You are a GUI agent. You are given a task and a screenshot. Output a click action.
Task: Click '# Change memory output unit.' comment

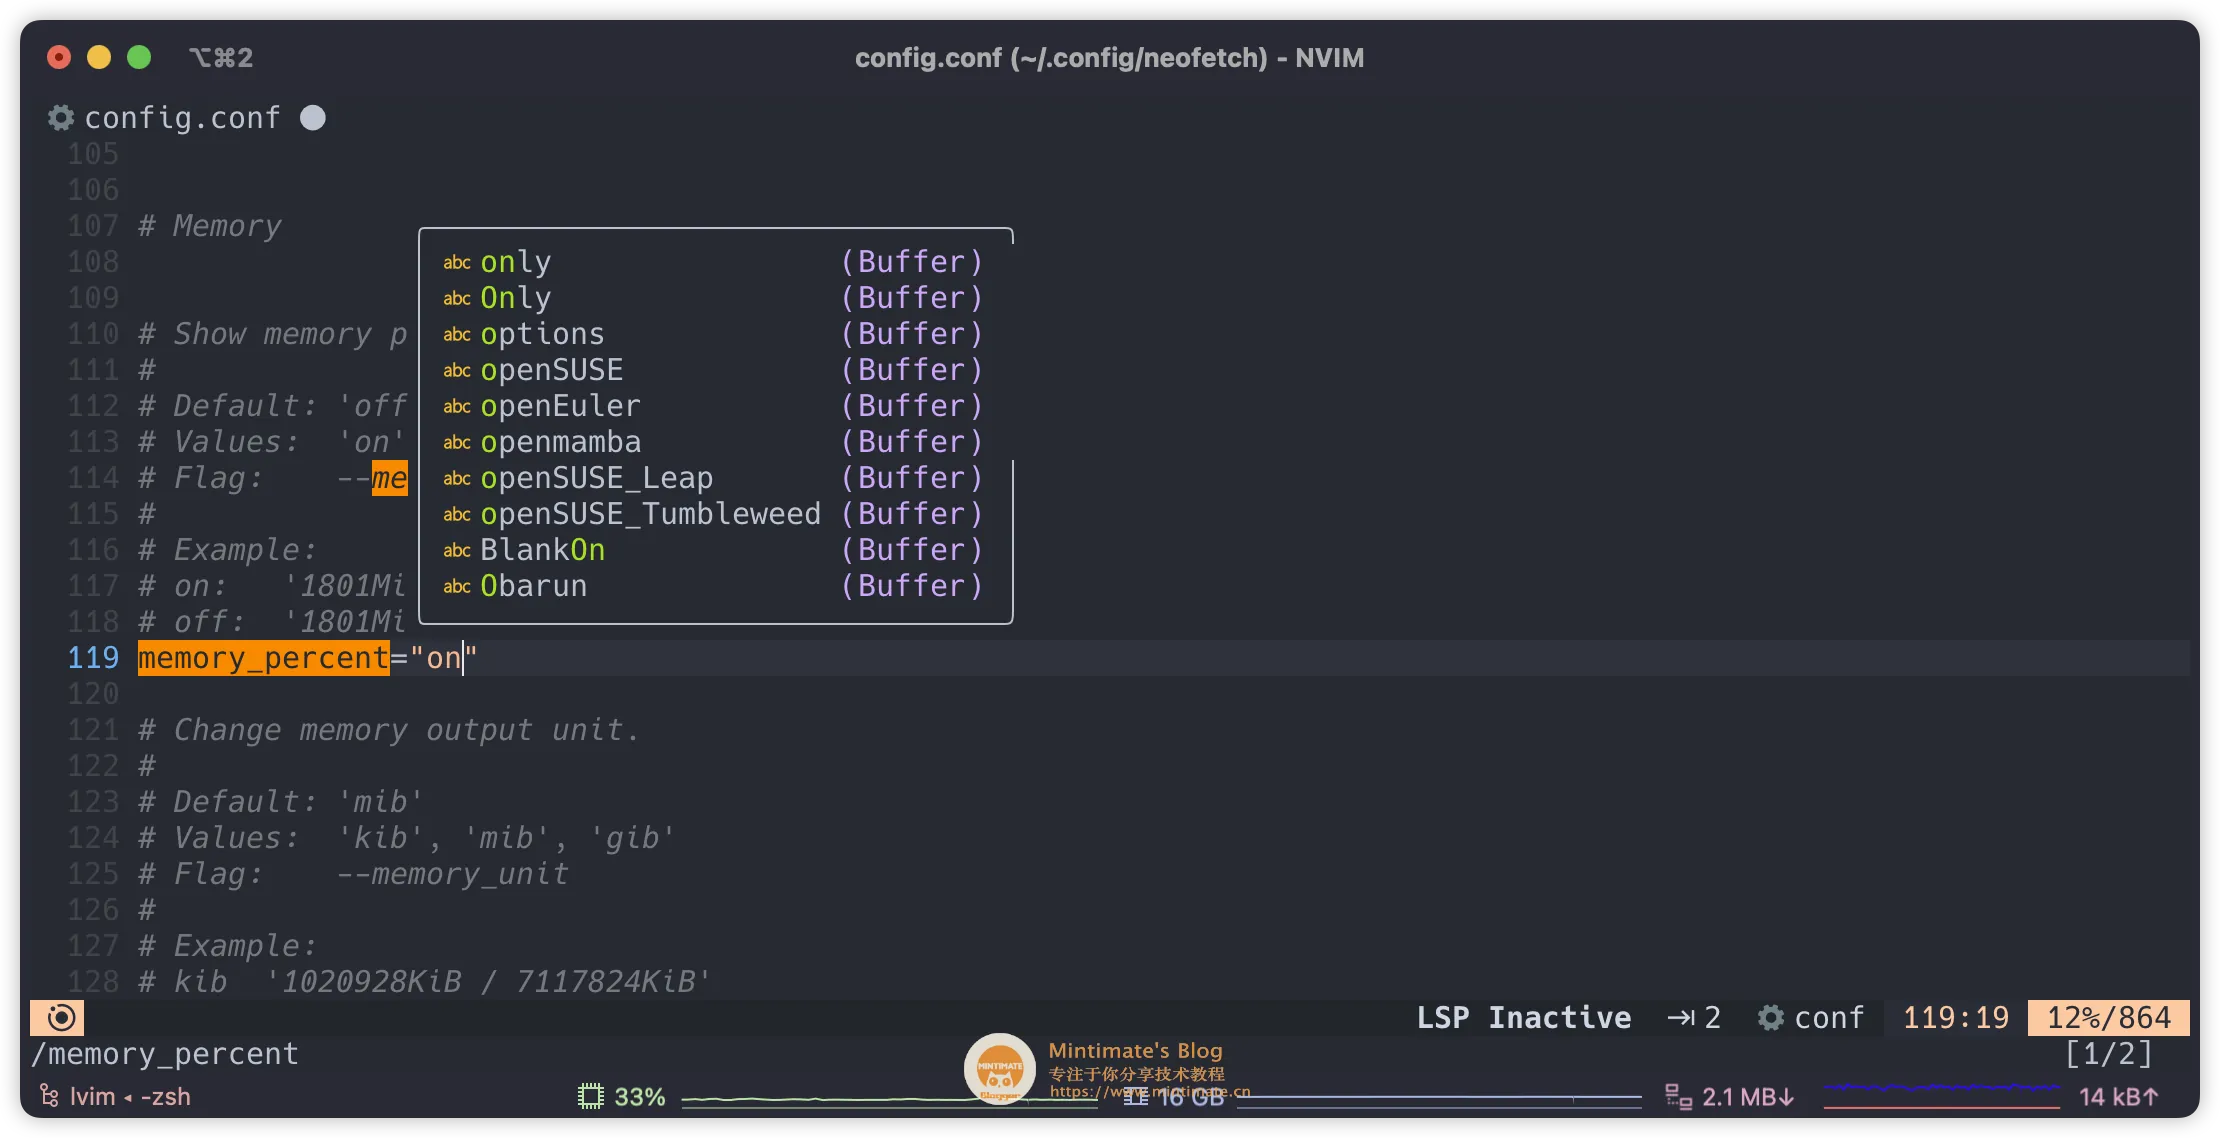pyautogui.click(x=389, y=730)
